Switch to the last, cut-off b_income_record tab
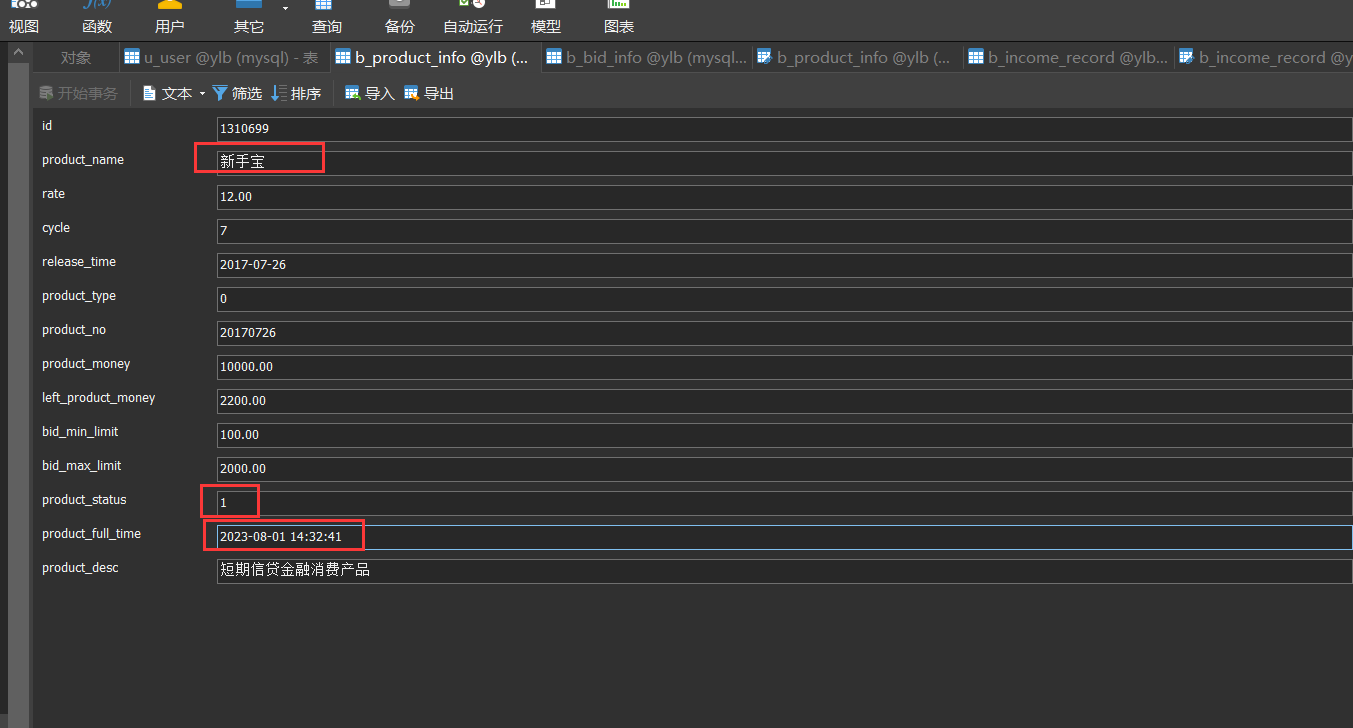1353x728 pixels. (x=1265, y=58)
